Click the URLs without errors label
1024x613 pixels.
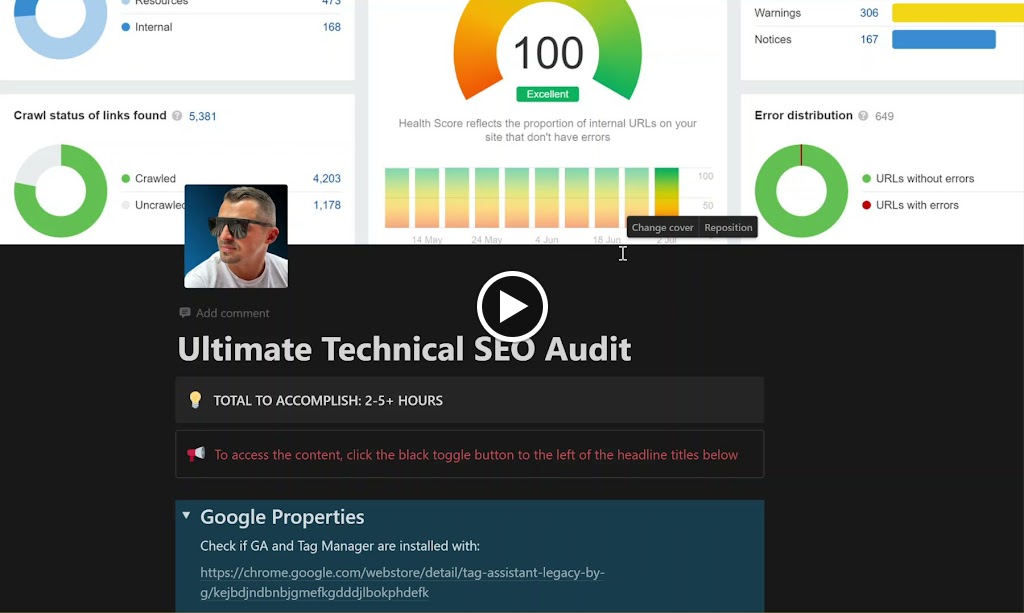tap(925, 178)
